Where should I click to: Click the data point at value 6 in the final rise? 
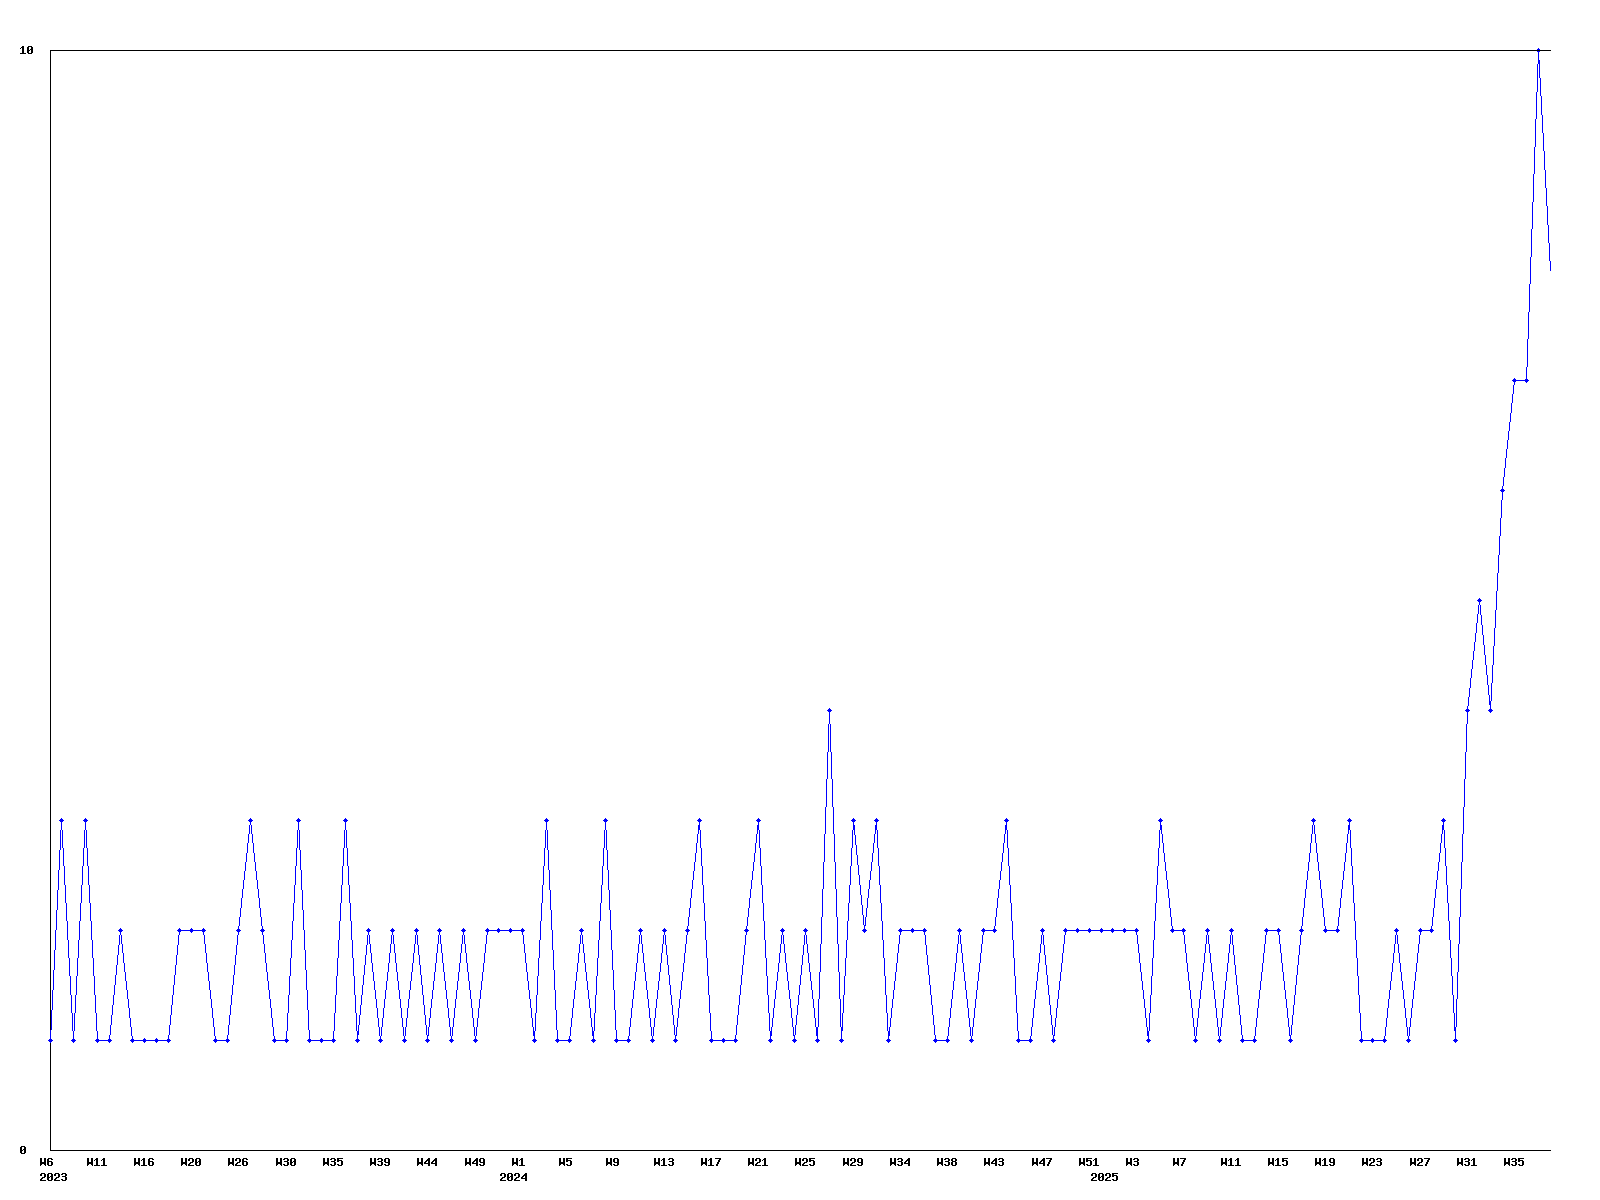(x=1502, y=490)
